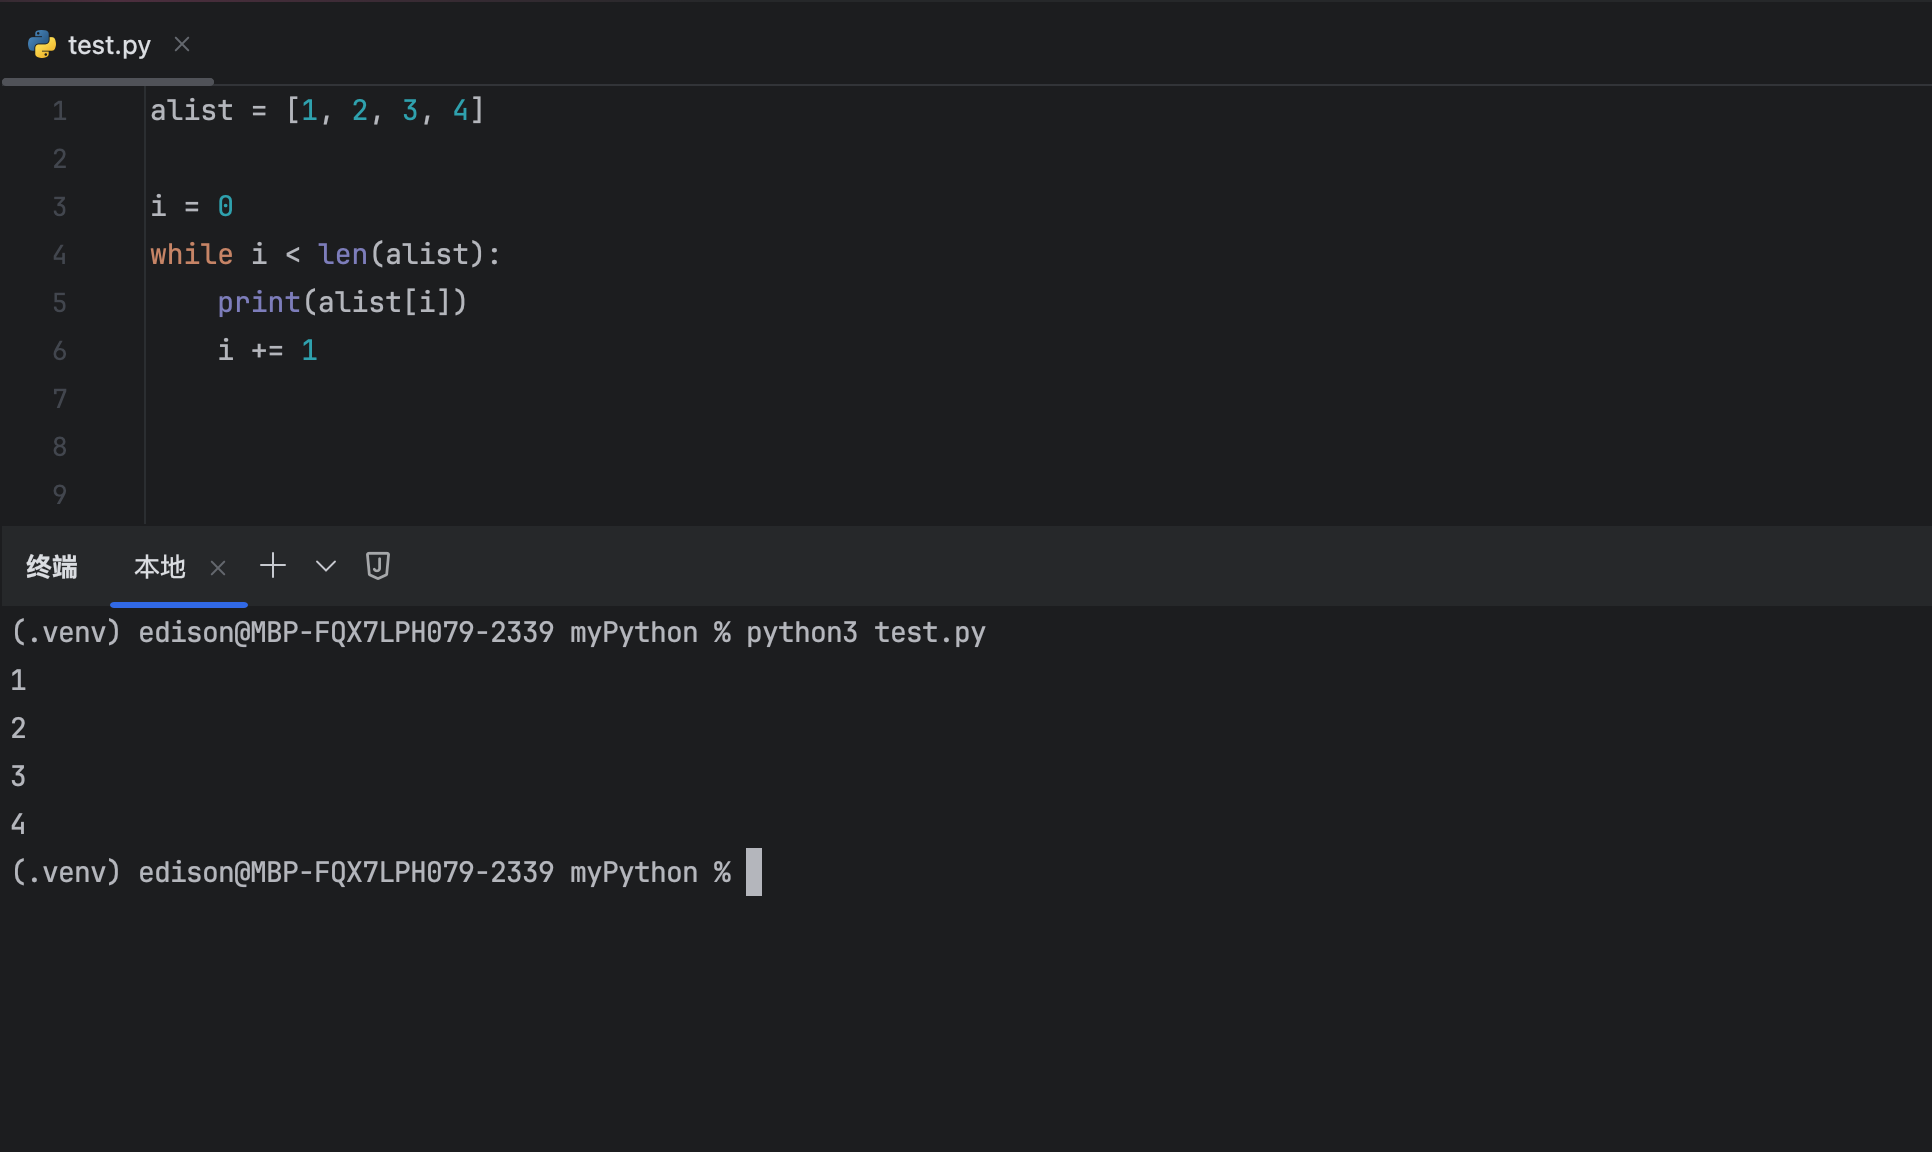This screenshot has width=1932, height=1152.
Task: Close the 本地 terminal session tab
Action: coord(218,568)
